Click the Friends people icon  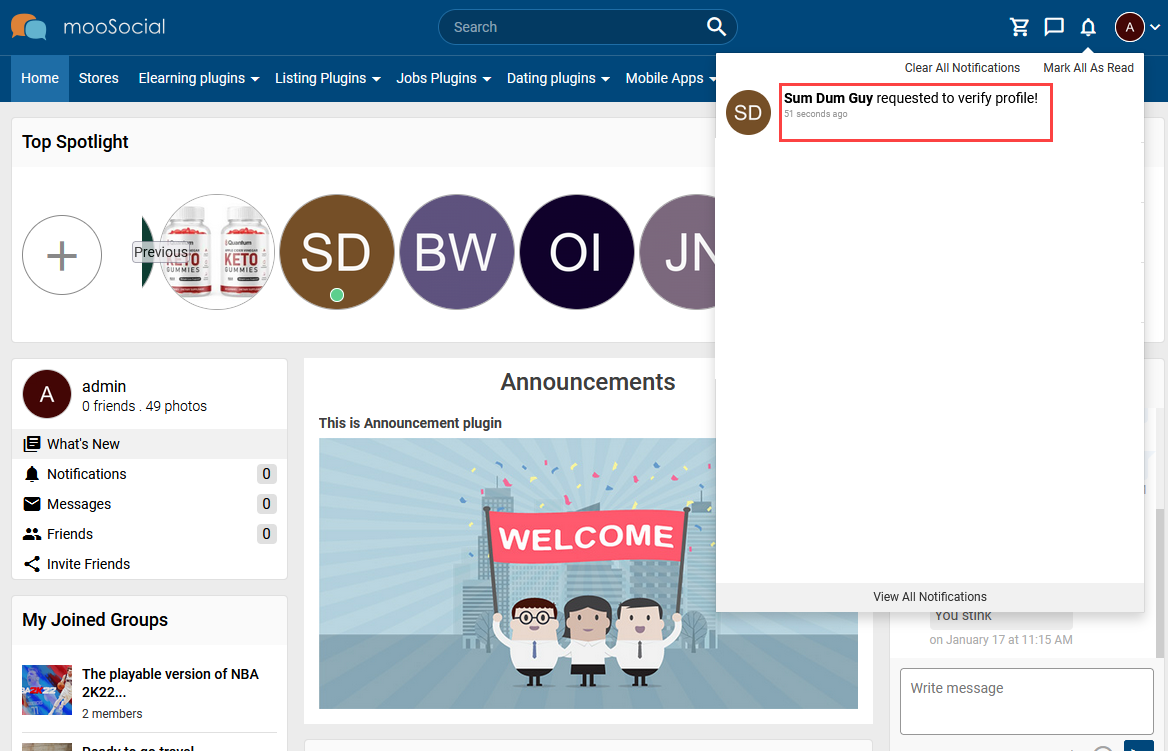click(32, 533)
